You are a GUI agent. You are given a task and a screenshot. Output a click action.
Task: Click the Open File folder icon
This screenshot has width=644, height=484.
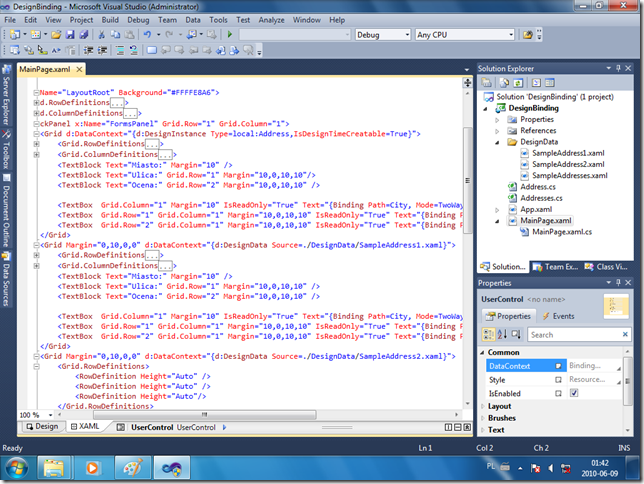(56, 35)
